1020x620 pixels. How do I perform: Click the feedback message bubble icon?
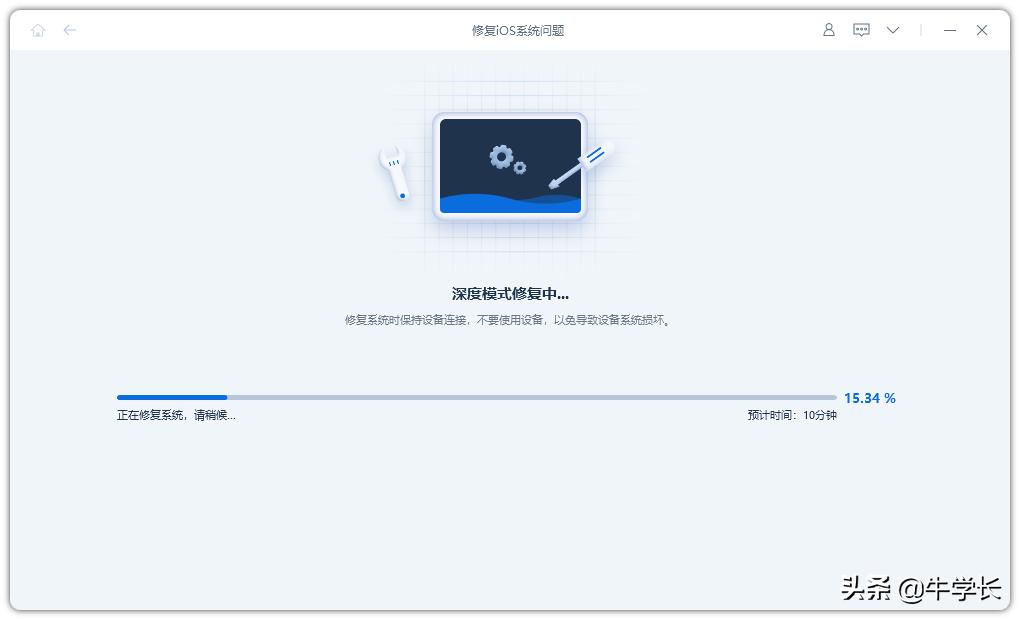coord(860,30)
